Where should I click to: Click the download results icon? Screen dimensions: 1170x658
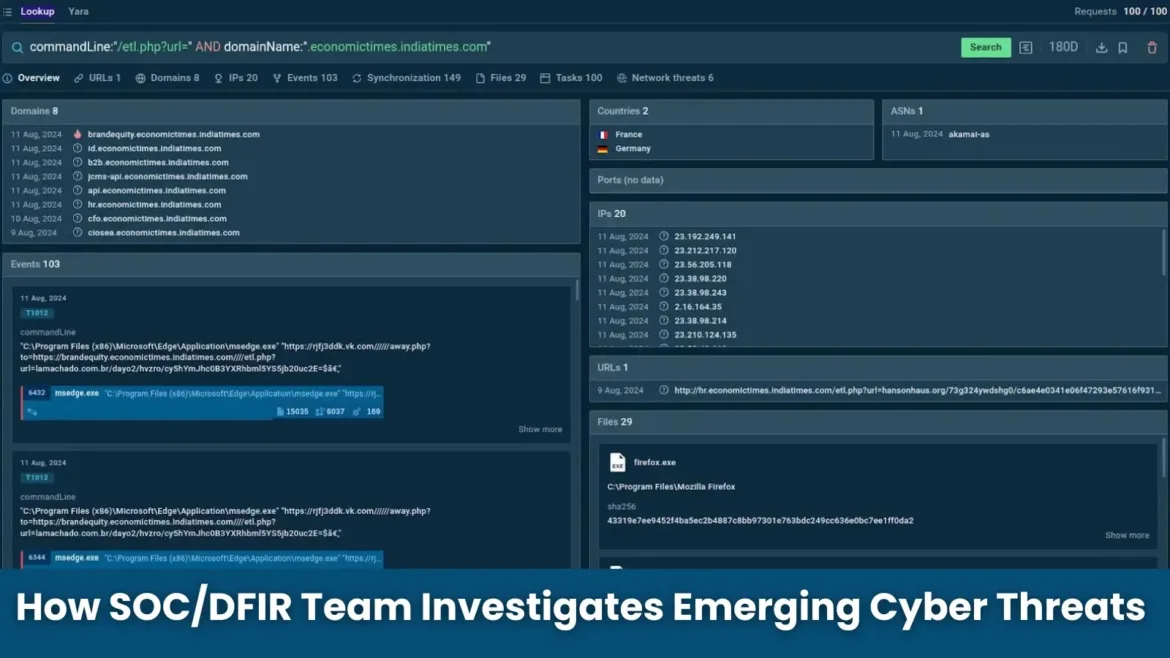point(1101,46)
